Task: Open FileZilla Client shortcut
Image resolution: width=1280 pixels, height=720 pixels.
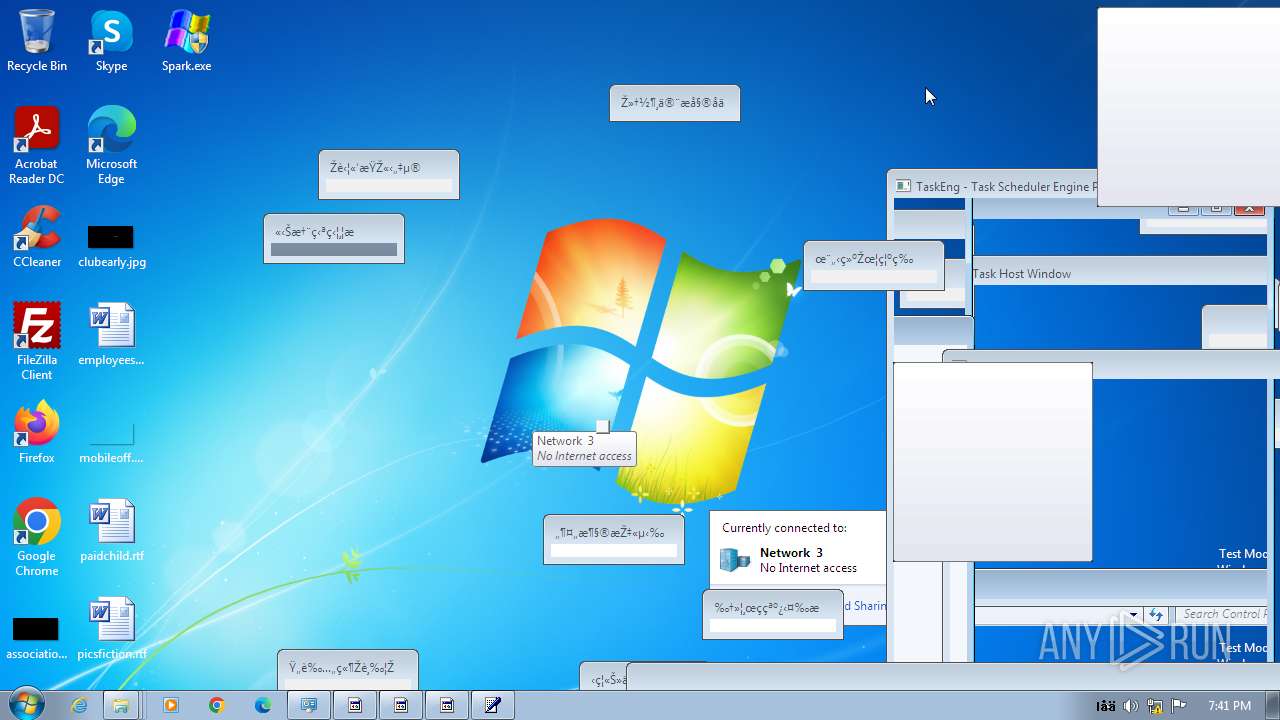Action: pyautogui.click(x=37, y=341)
